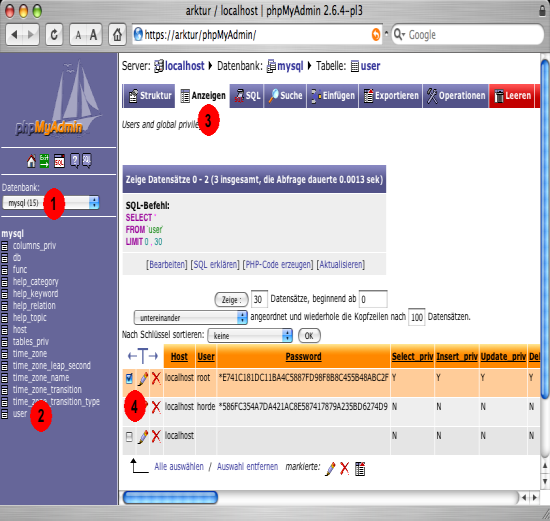Go back with the browser back arrow
The height and width of the screenshot is (521, 550).
tap(14, 34)
